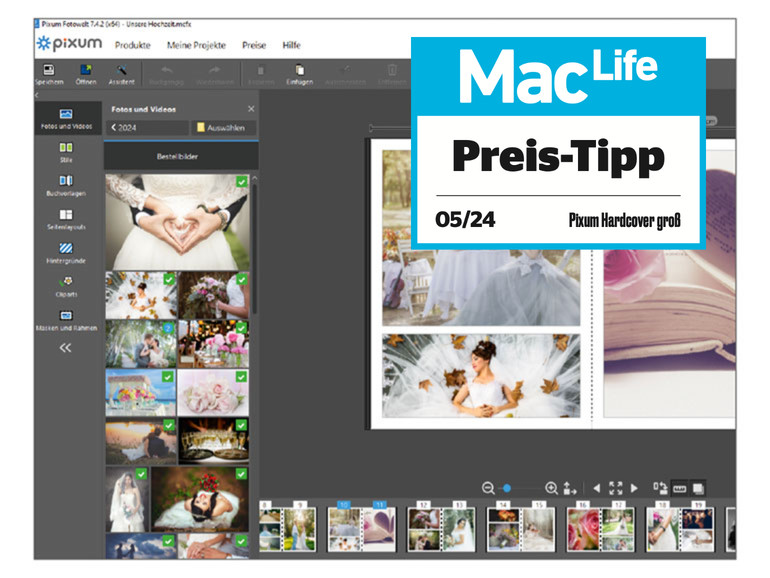Image resolution: width=770 pixels, height=578 pixels.
Task: Toggle checkmark on standing bride portrait
Action: 141,474
